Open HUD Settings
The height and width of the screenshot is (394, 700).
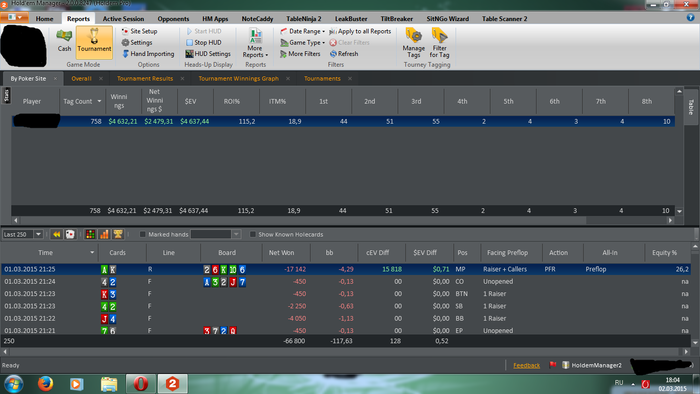click(x=208, y=54)
